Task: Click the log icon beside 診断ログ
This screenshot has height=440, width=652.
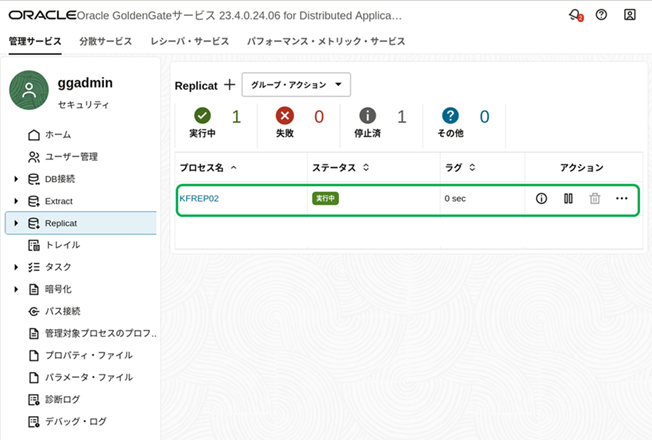Action: (x=34, y=399)
